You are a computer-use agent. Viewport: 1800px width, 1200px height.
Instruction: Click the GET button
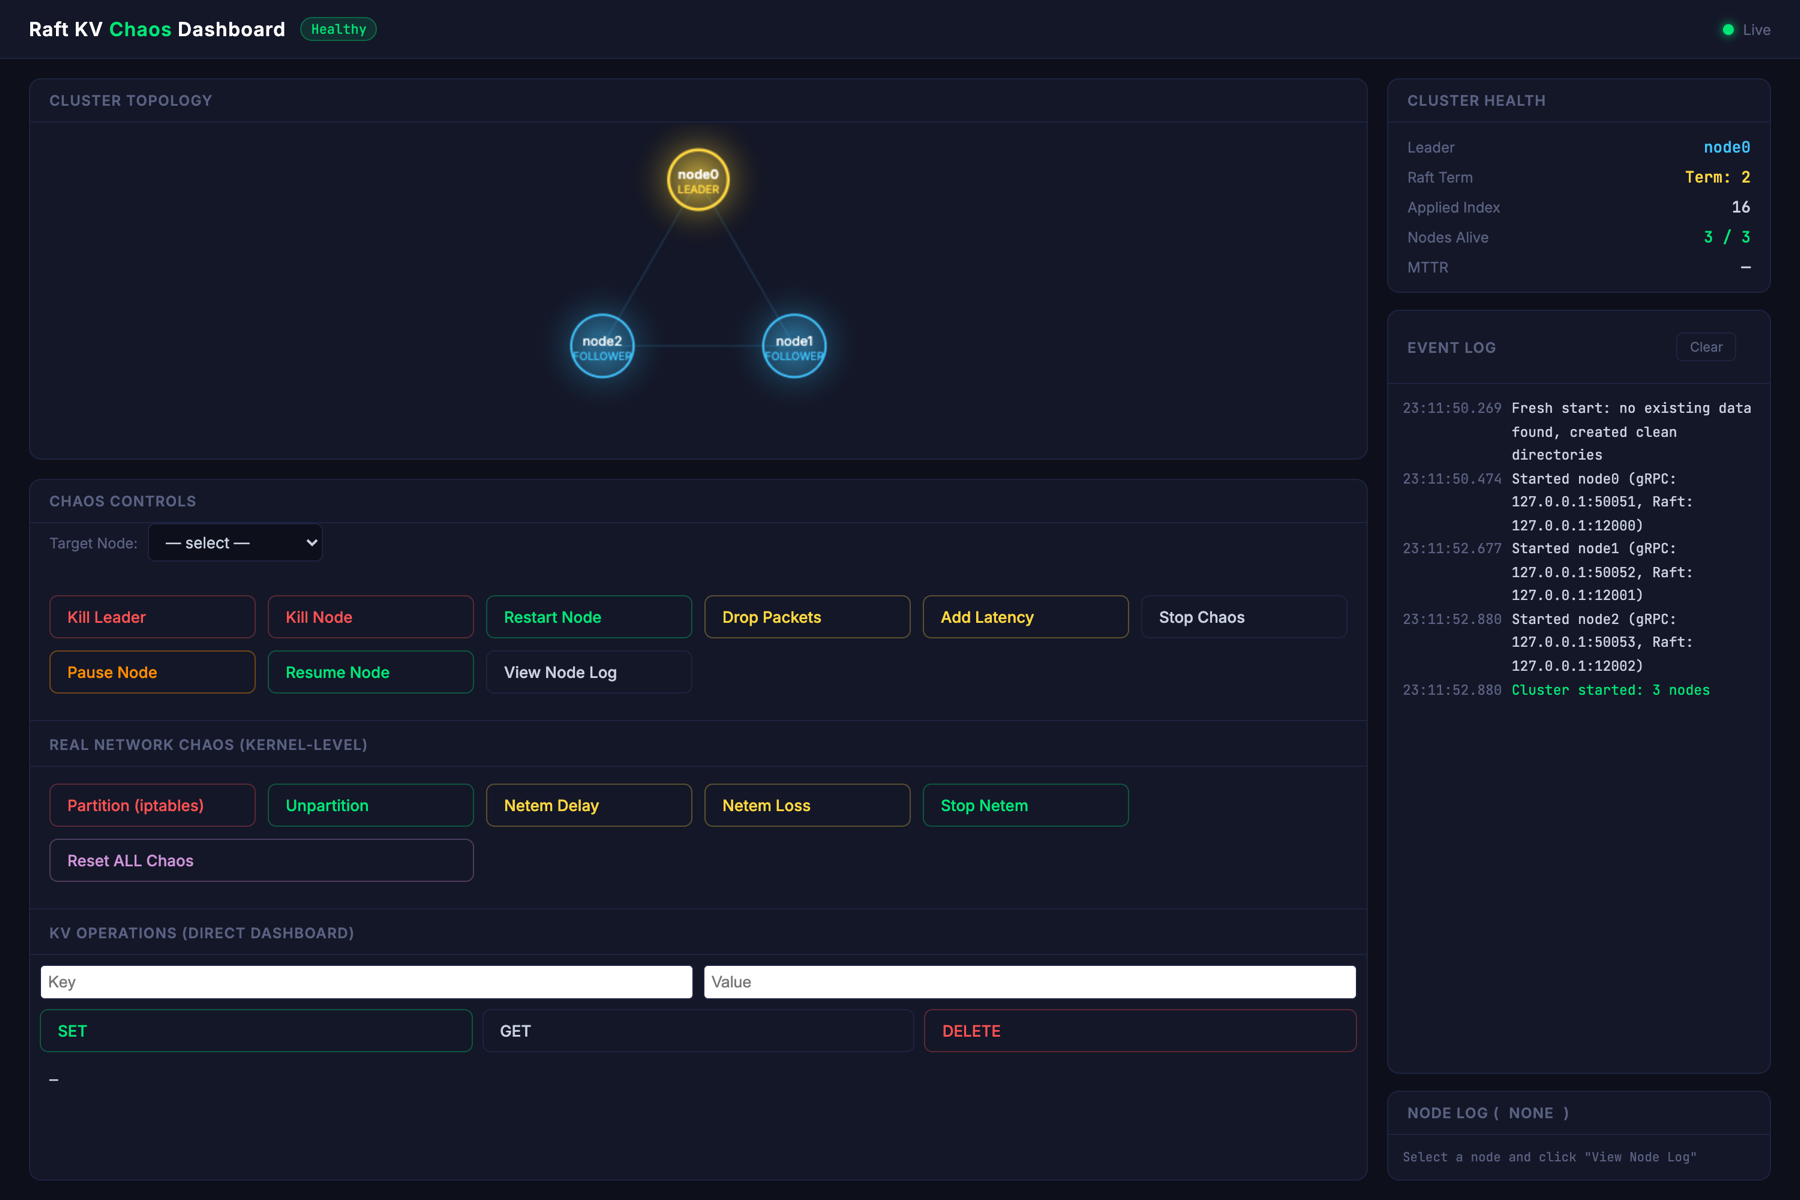(698, 1031)
